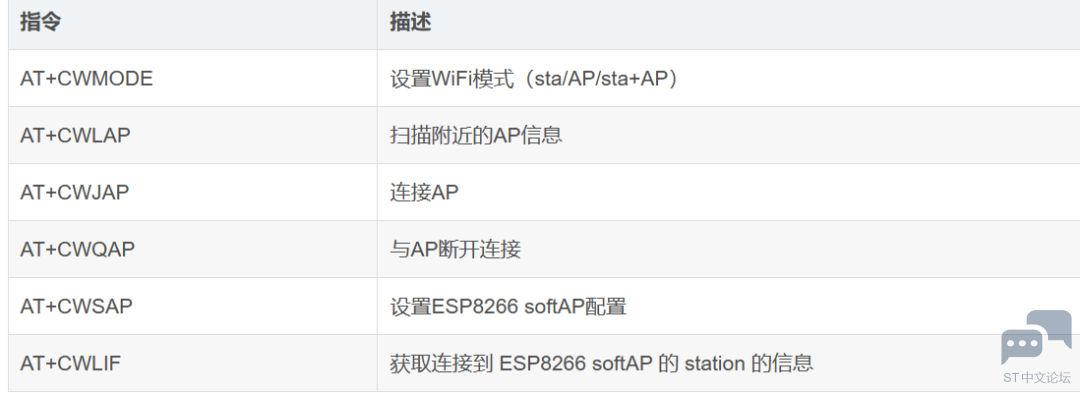Click the 扫描附近的AP信息 description
Screen dimensions: 1080x393
pos(476,136)
